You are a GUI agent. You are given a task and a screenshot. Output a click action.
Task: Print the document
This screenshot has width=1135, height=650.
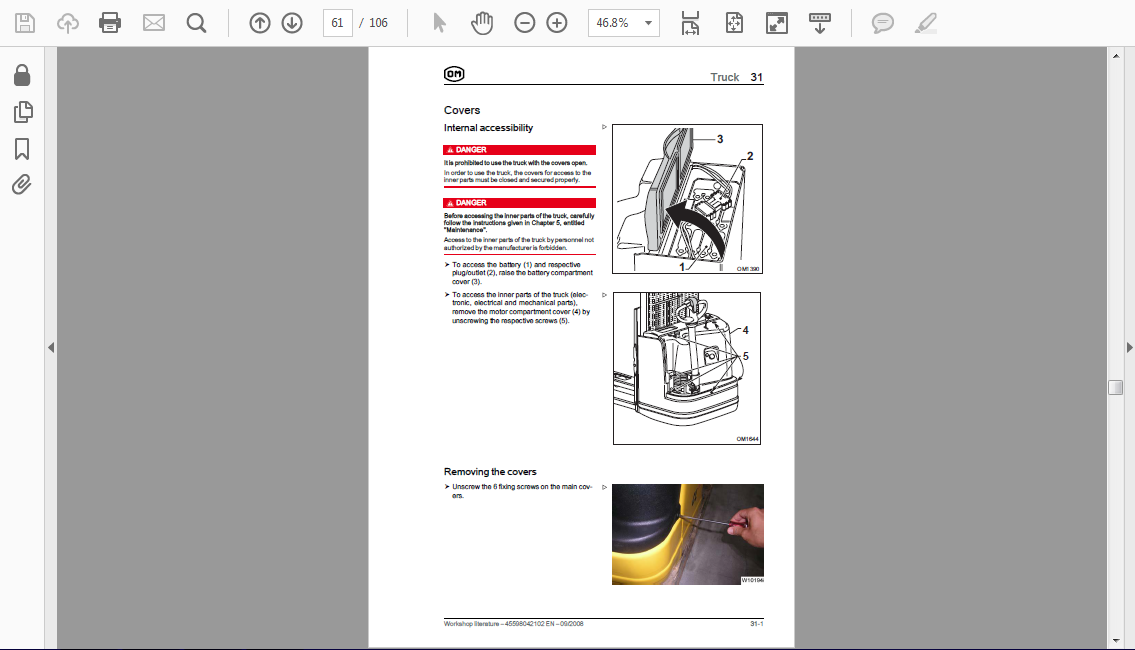[x=110, y=23]
